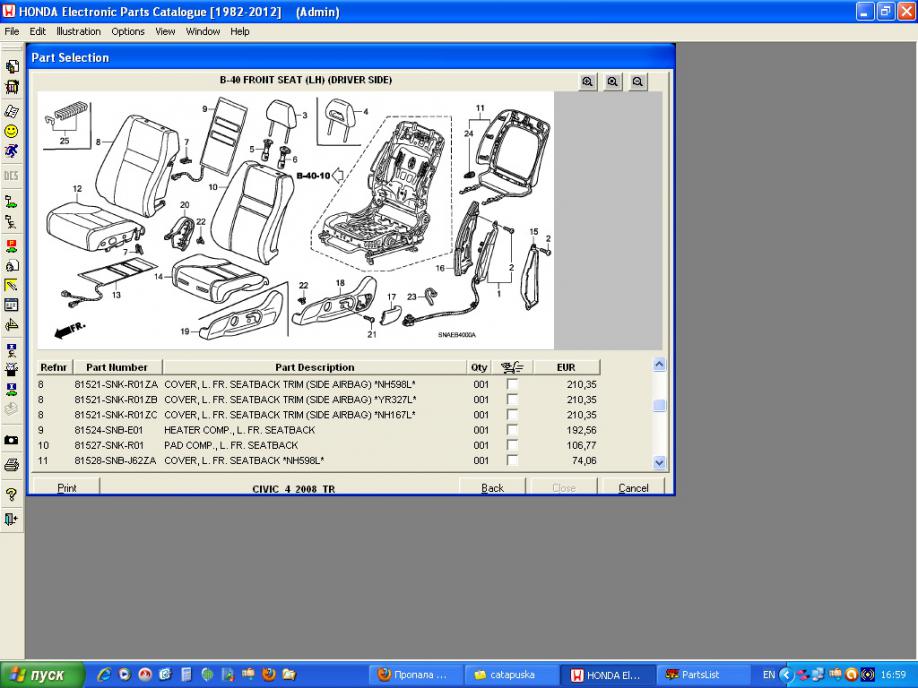
Task: Click the Russian Start button
Action: (42, 675)
